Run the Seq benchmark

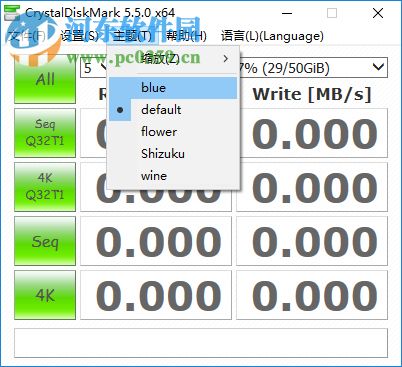(45, 241)
